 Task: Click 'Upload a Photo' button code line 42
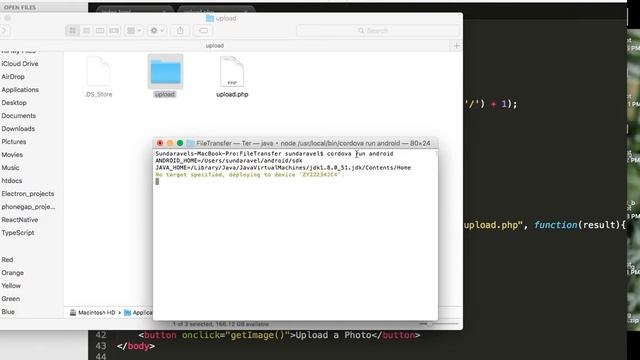(x=279, y=335)
